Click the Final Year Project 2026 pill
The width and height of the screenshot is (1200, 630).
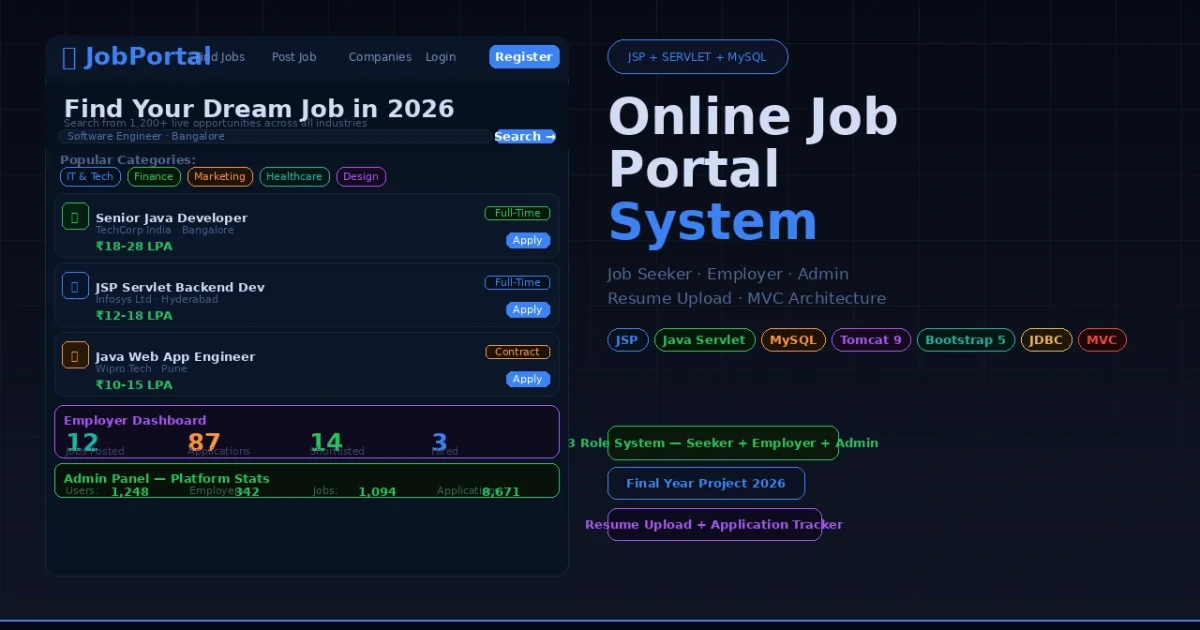706,483
